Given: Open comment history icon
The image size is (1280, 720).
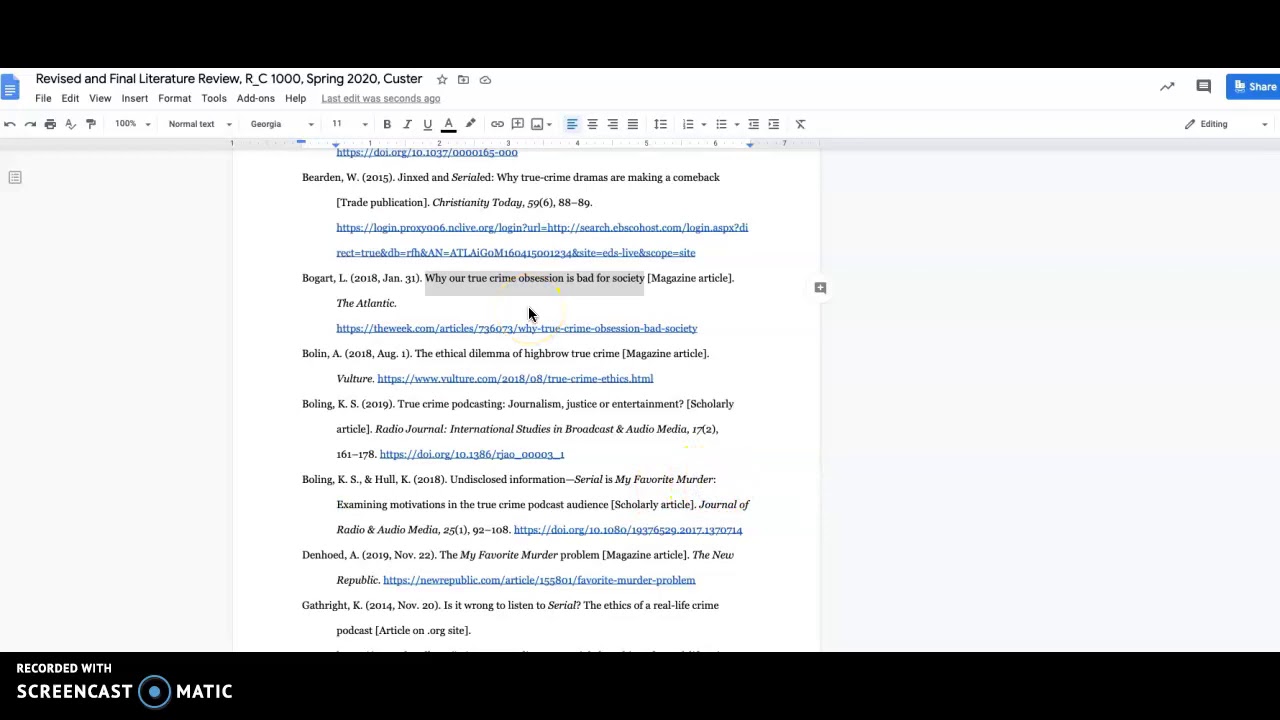Looking at the screenshot, I should coord(1204,87).
